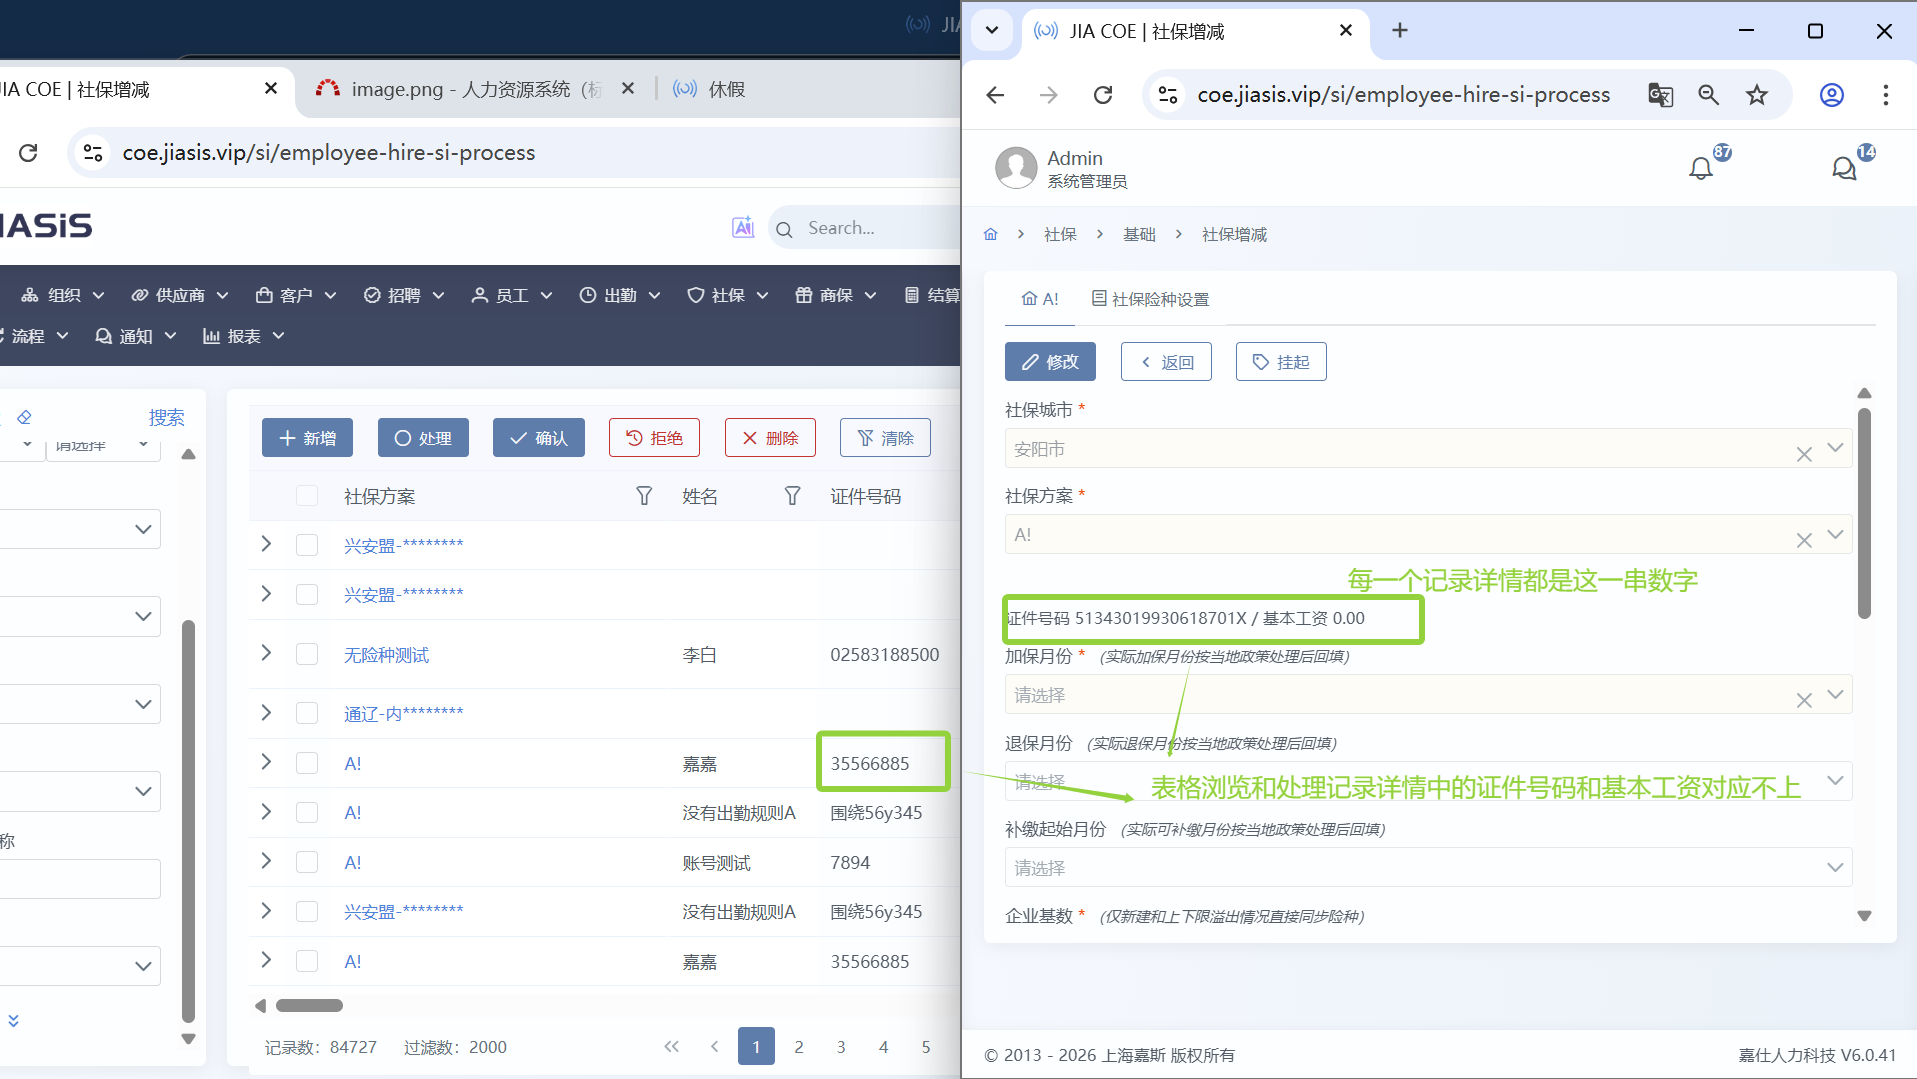Open the 补缴起始月份 dropdown
The image size is (1917, 1079).
(x=1834, y=867)
